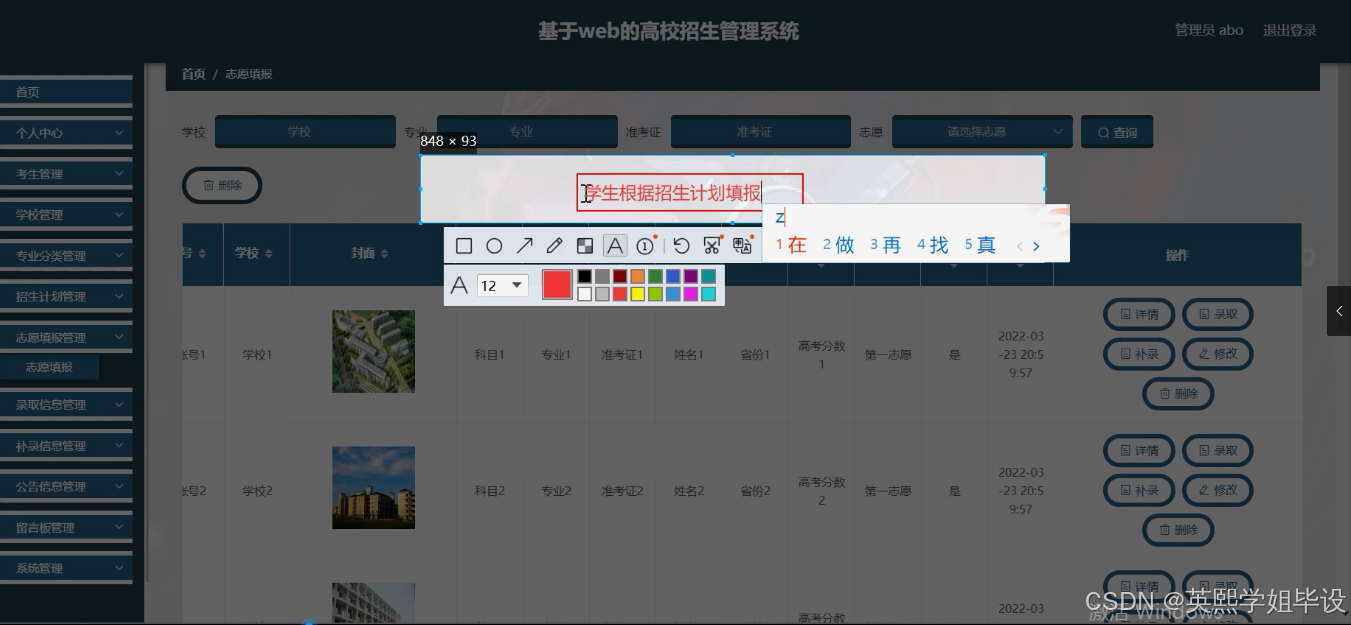Pick the black color swatch
This screenshot has height=625, width=1351.
click(585, 276)
